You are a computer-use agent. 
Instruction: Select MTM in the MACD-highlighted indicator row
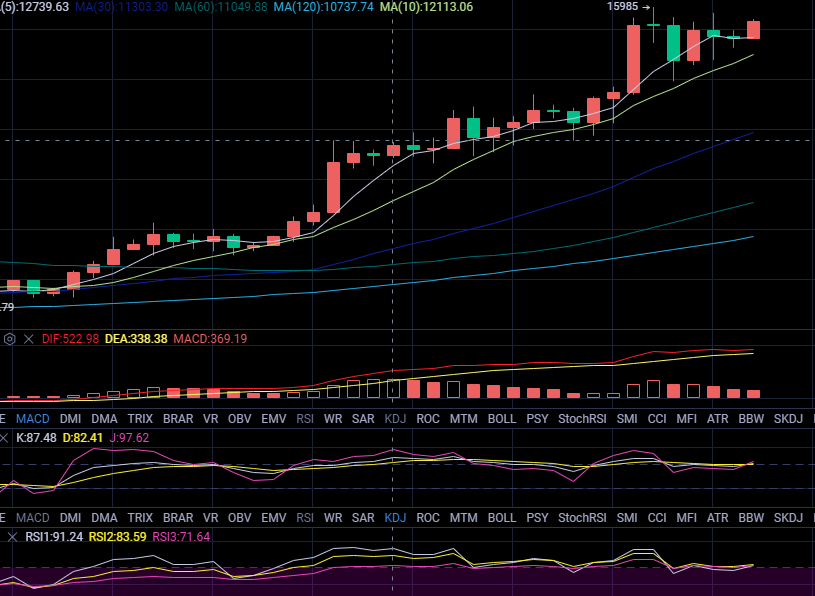coord(464,419)
